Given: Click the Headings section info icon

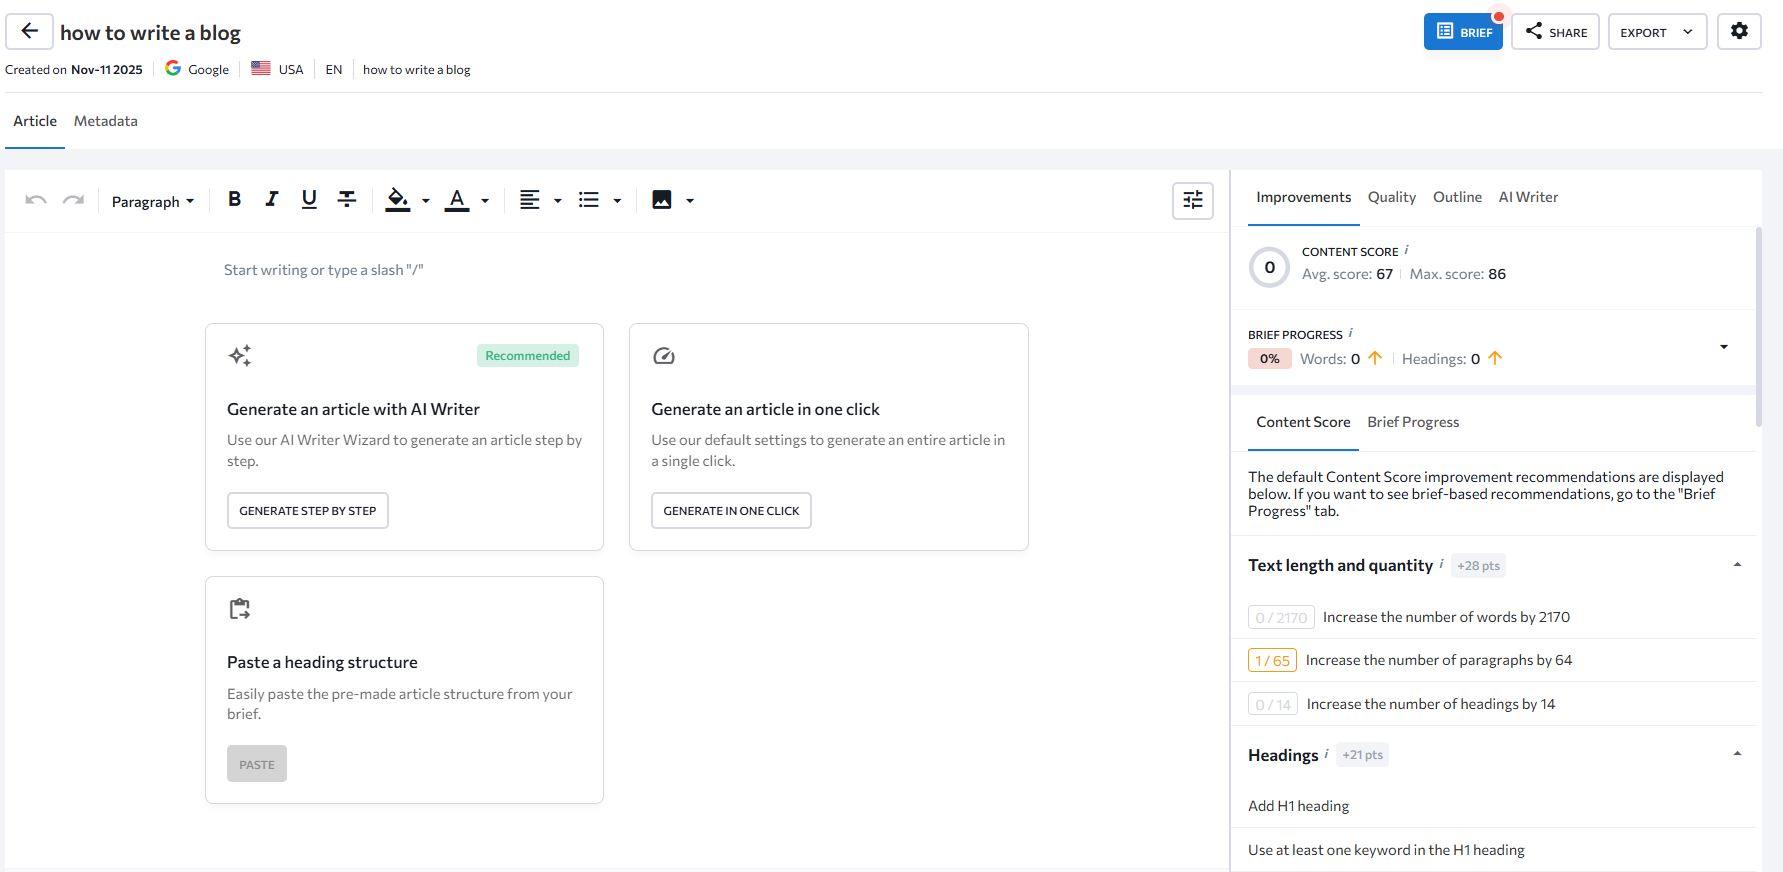Looking at the screenshot, I should point(1327,754).
